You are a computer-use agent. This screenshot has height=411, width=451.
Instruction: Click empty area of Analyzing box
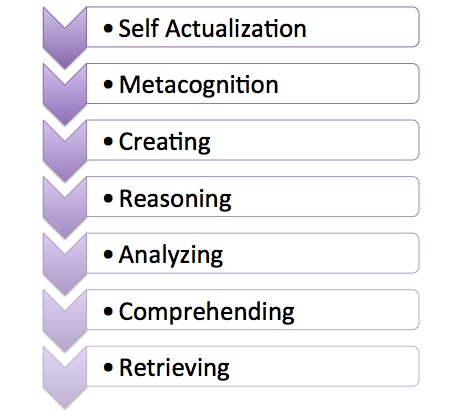(320, 254)
